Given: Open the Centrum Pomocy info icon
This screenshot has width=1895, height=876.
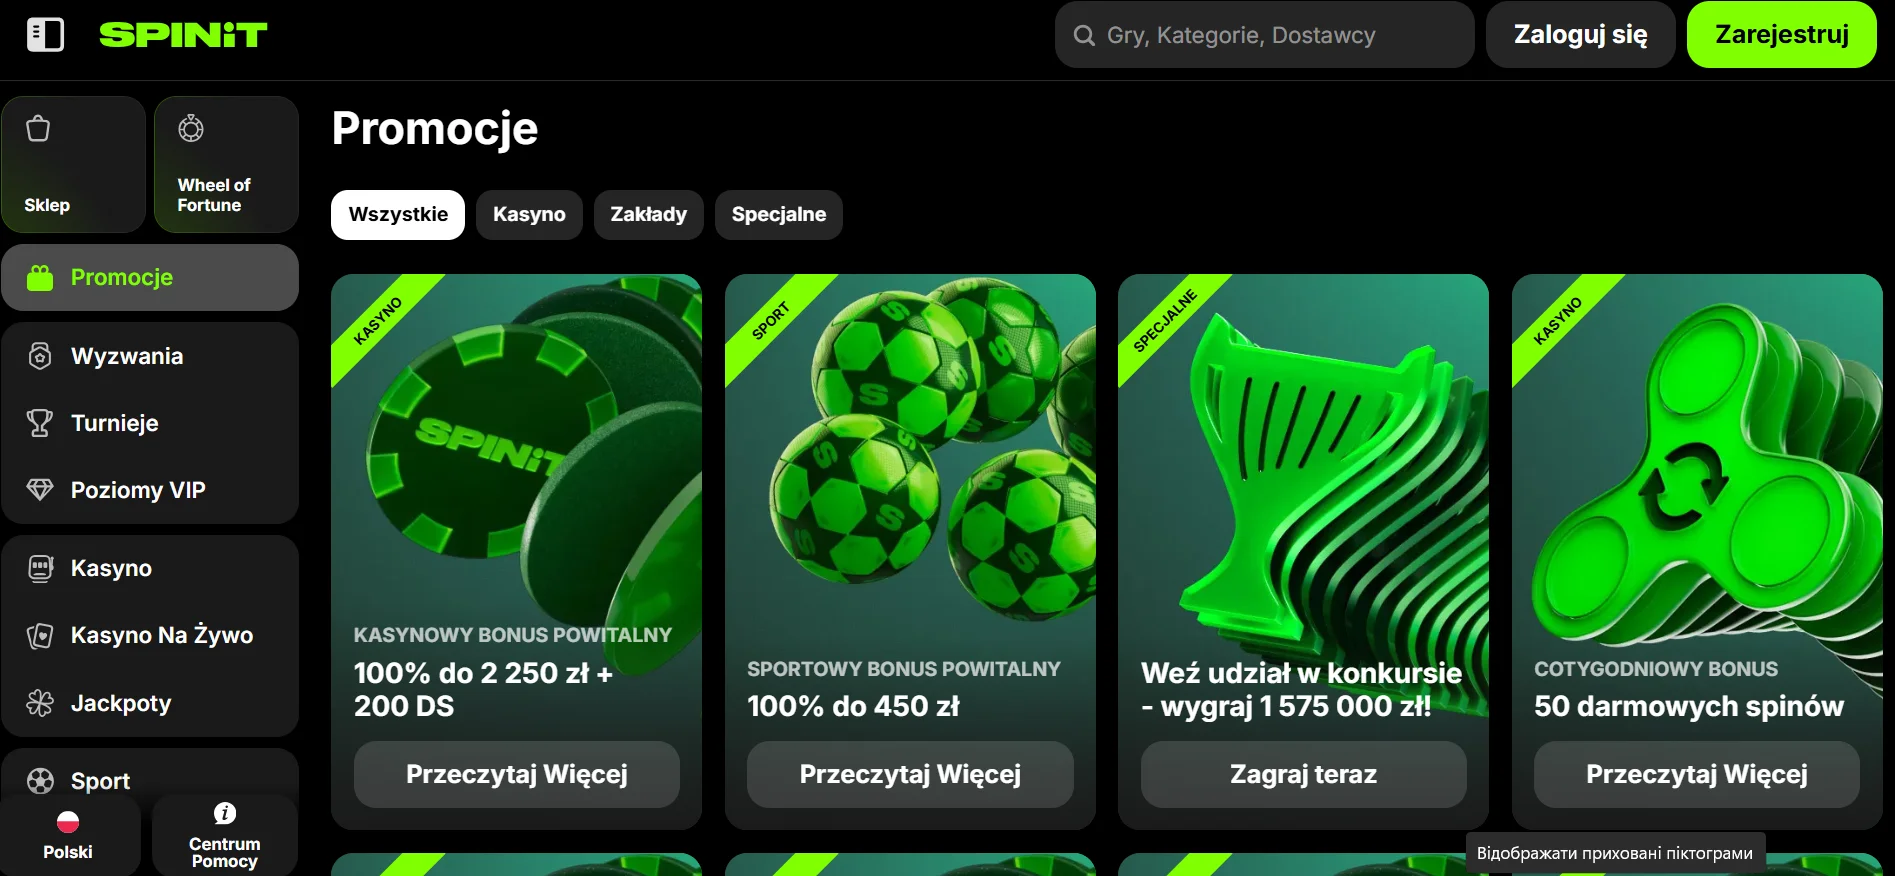Looking at the screenshot, I should pos(225,813).
